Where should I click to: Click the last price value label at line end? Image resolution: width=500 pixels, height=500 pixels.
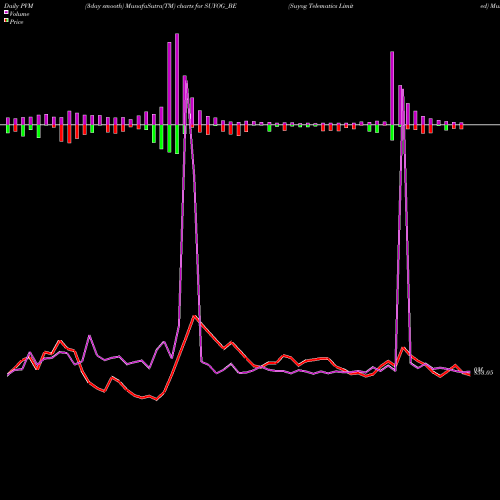(x=483, y=373)
